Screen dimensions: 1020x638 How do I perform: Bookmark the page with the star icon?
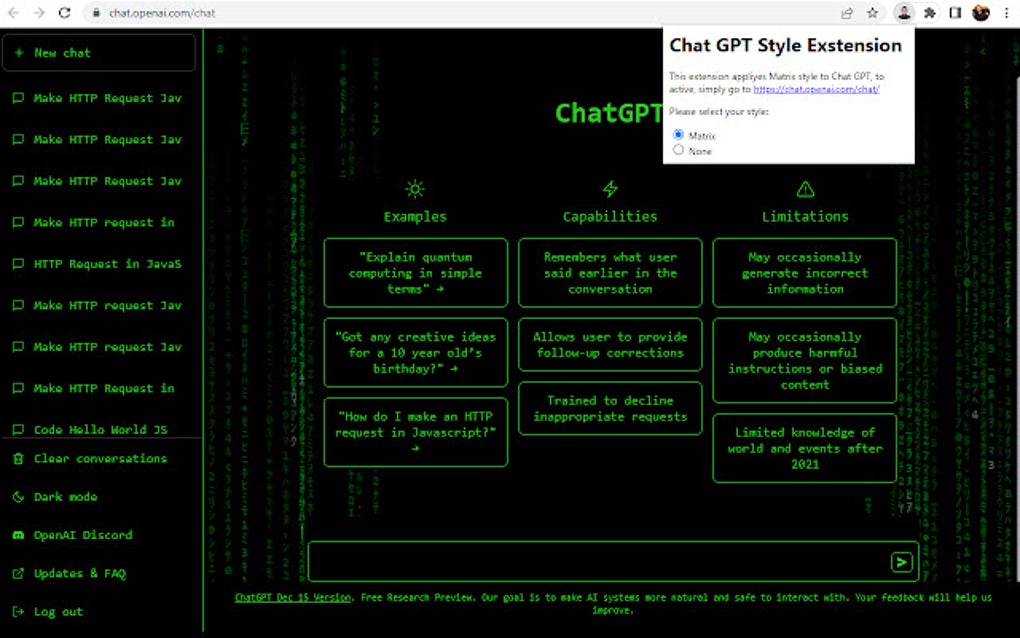[x=871, y=13]
